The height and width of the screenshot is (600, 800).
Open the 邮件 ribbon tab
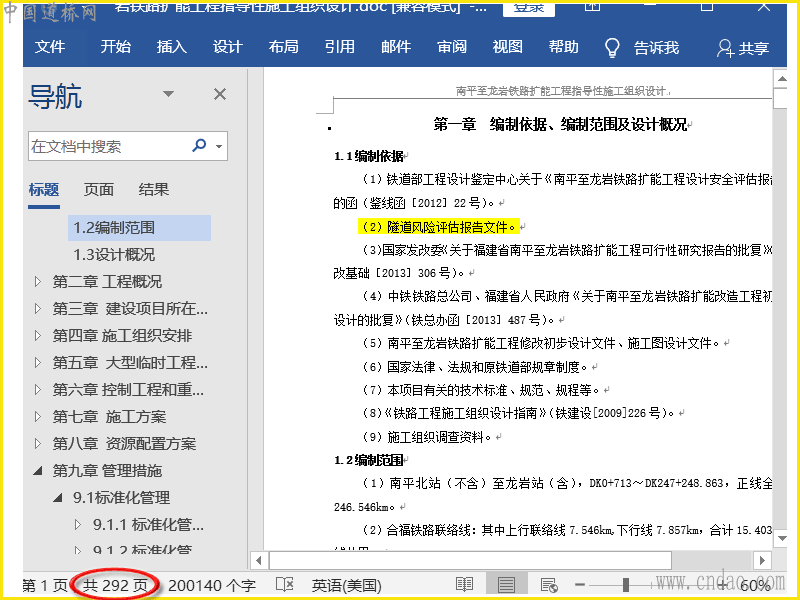click(396, 47)
